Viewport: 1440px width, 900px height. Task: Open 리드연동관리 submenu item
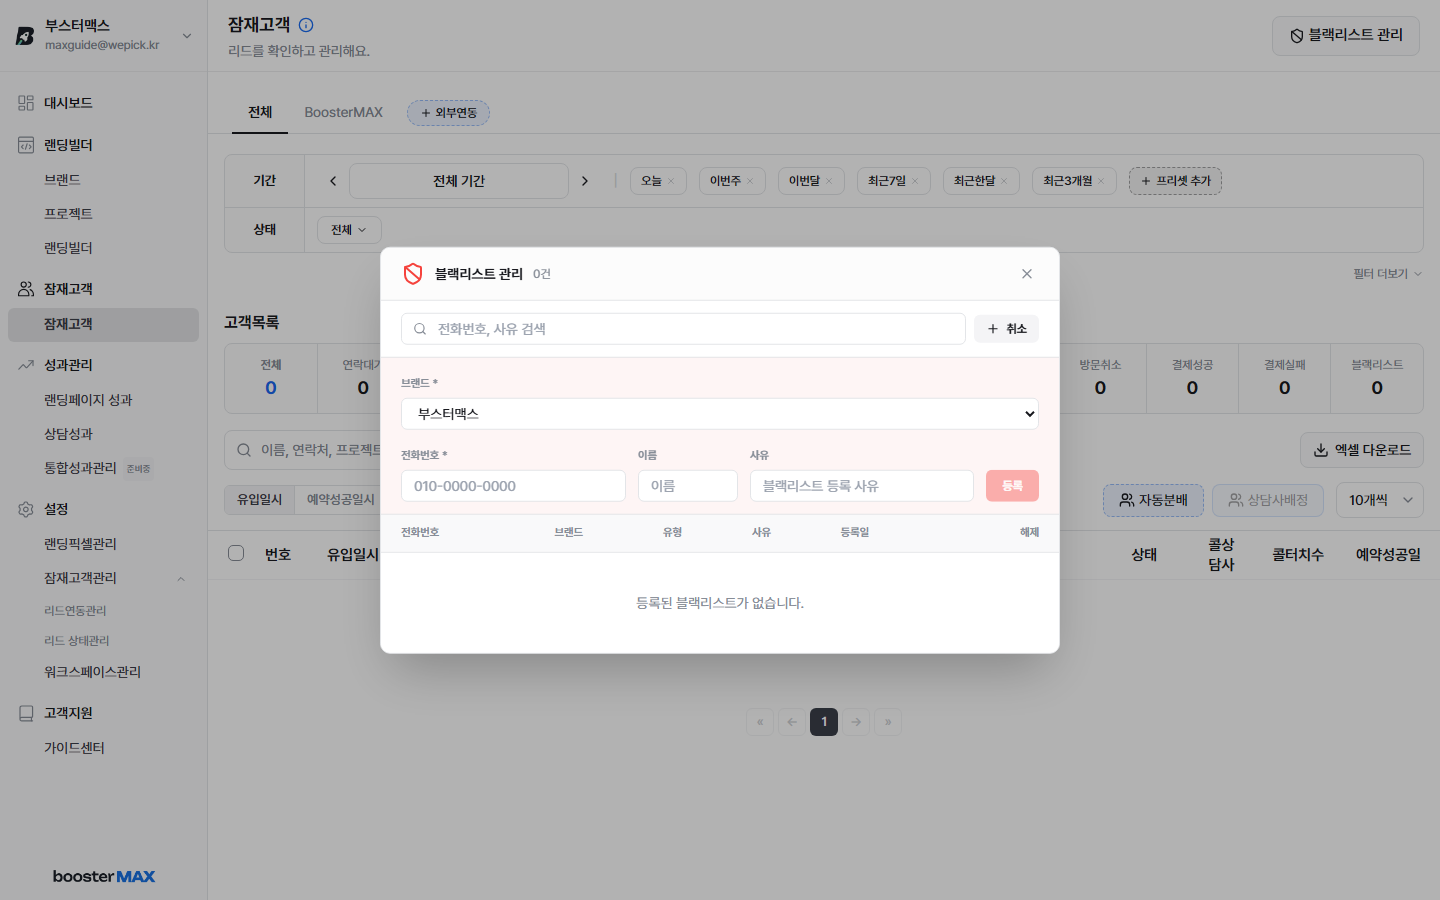tap(75, 611)
